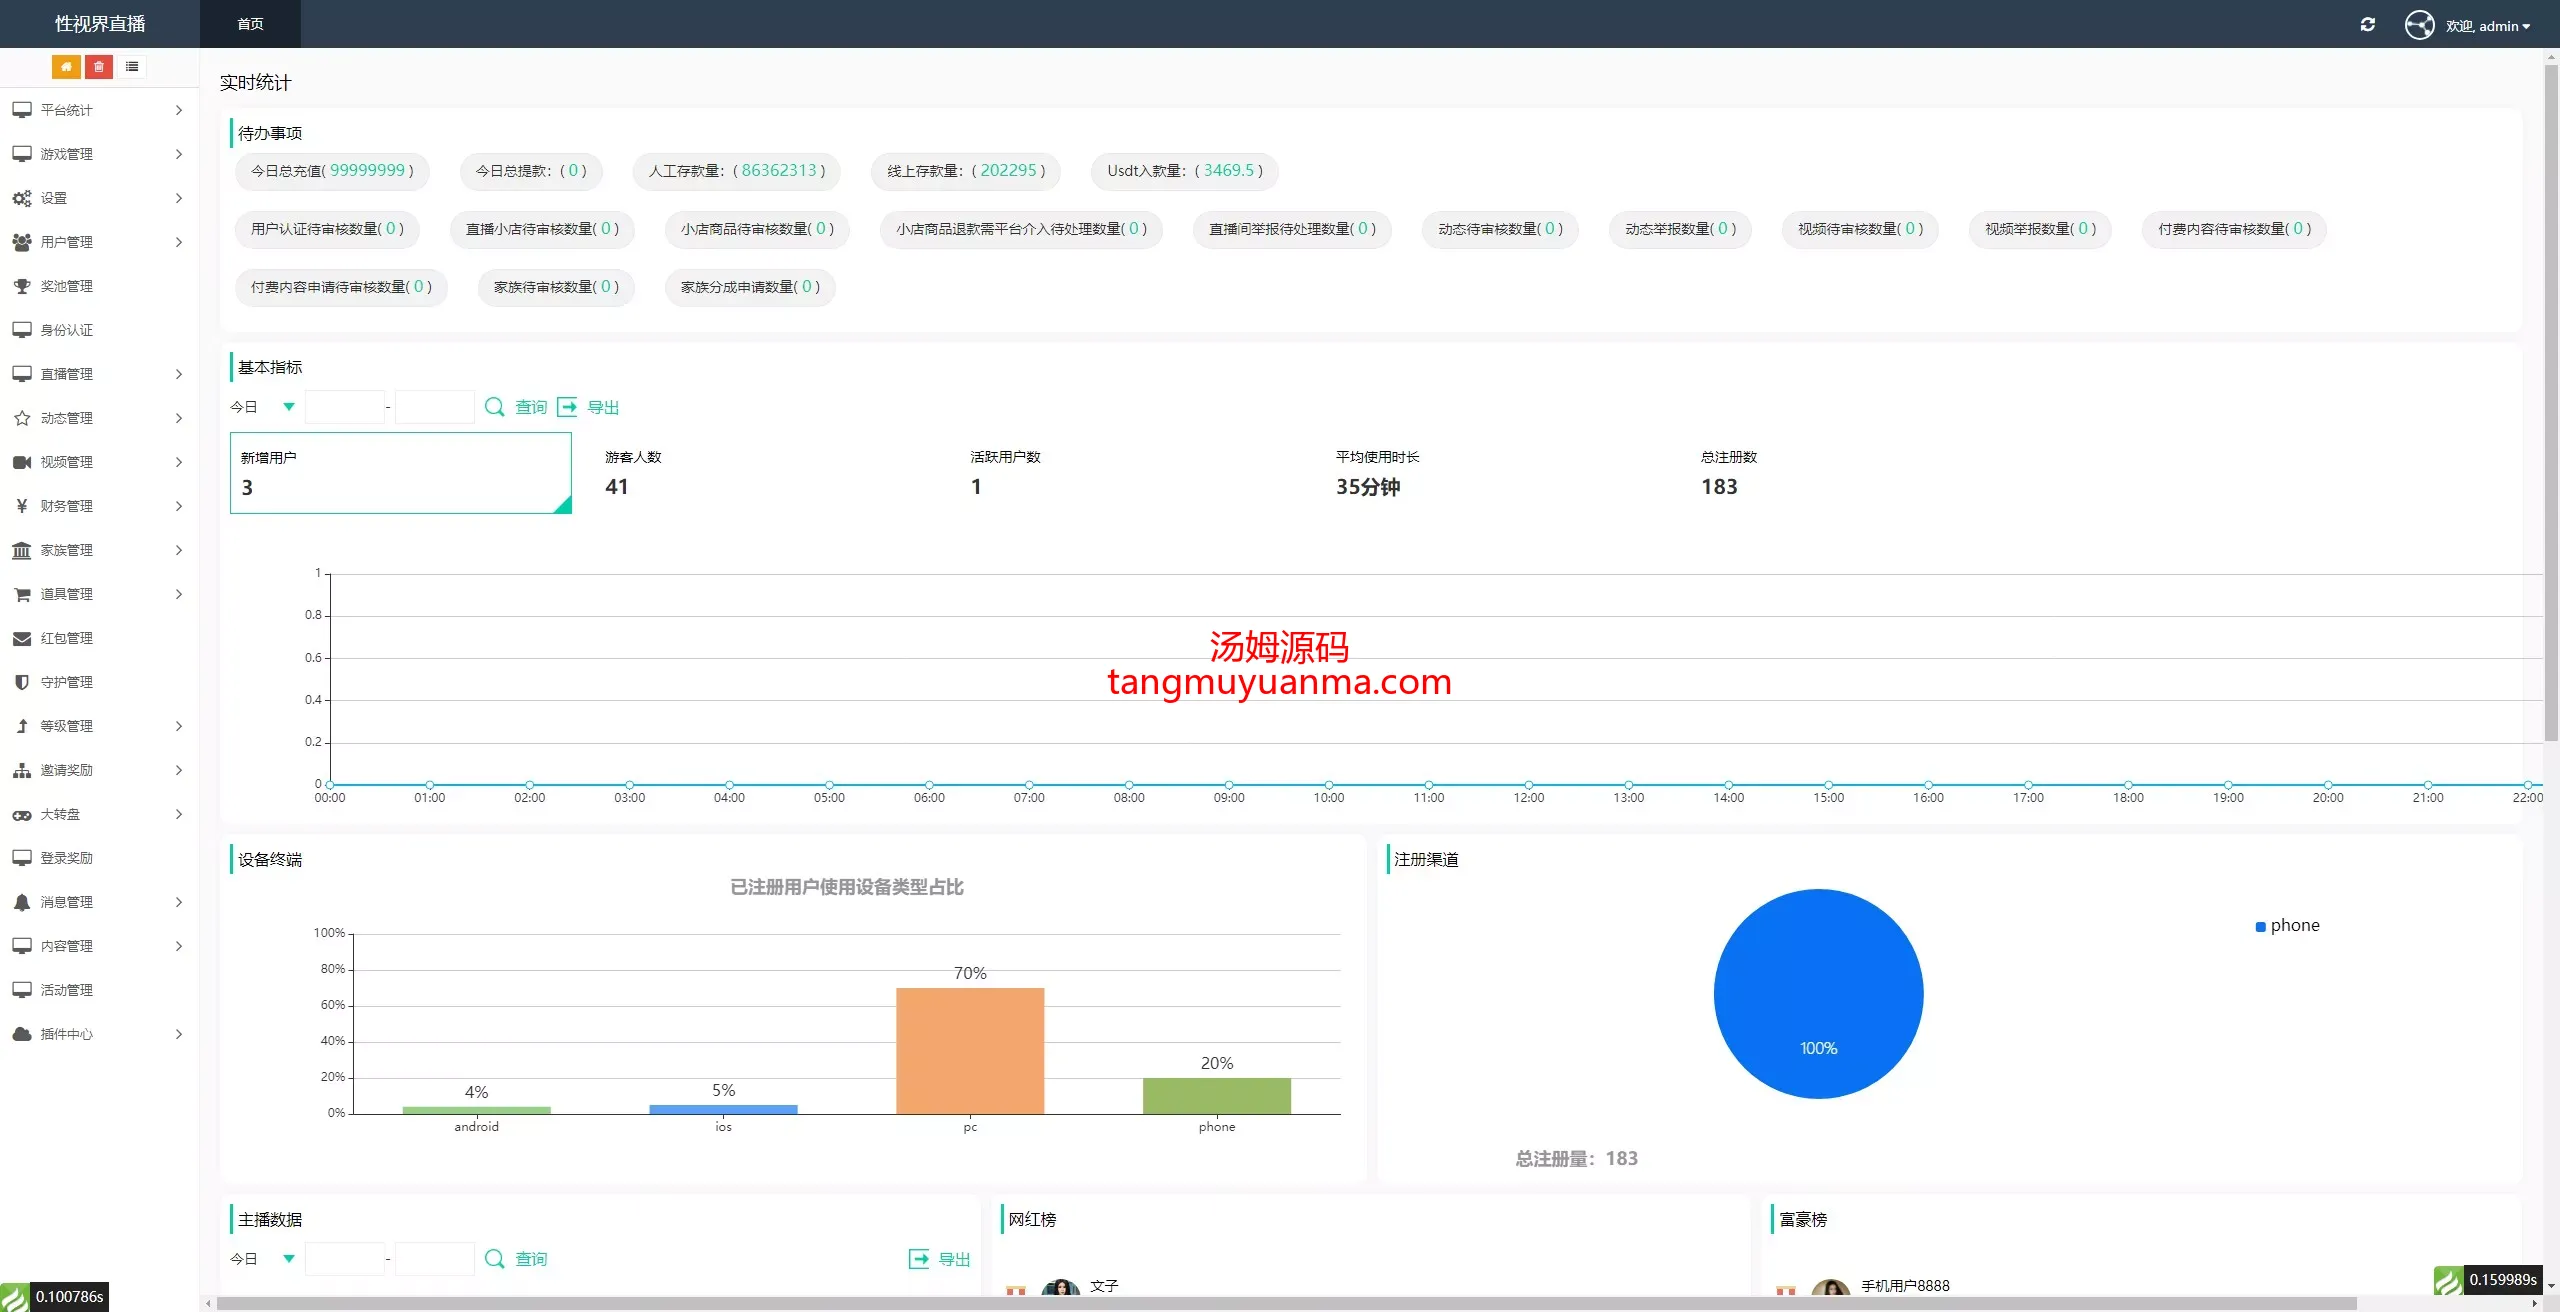Click the 用户认证待审核数量 button
2560x1312 pixels.
tap(327, 229)
